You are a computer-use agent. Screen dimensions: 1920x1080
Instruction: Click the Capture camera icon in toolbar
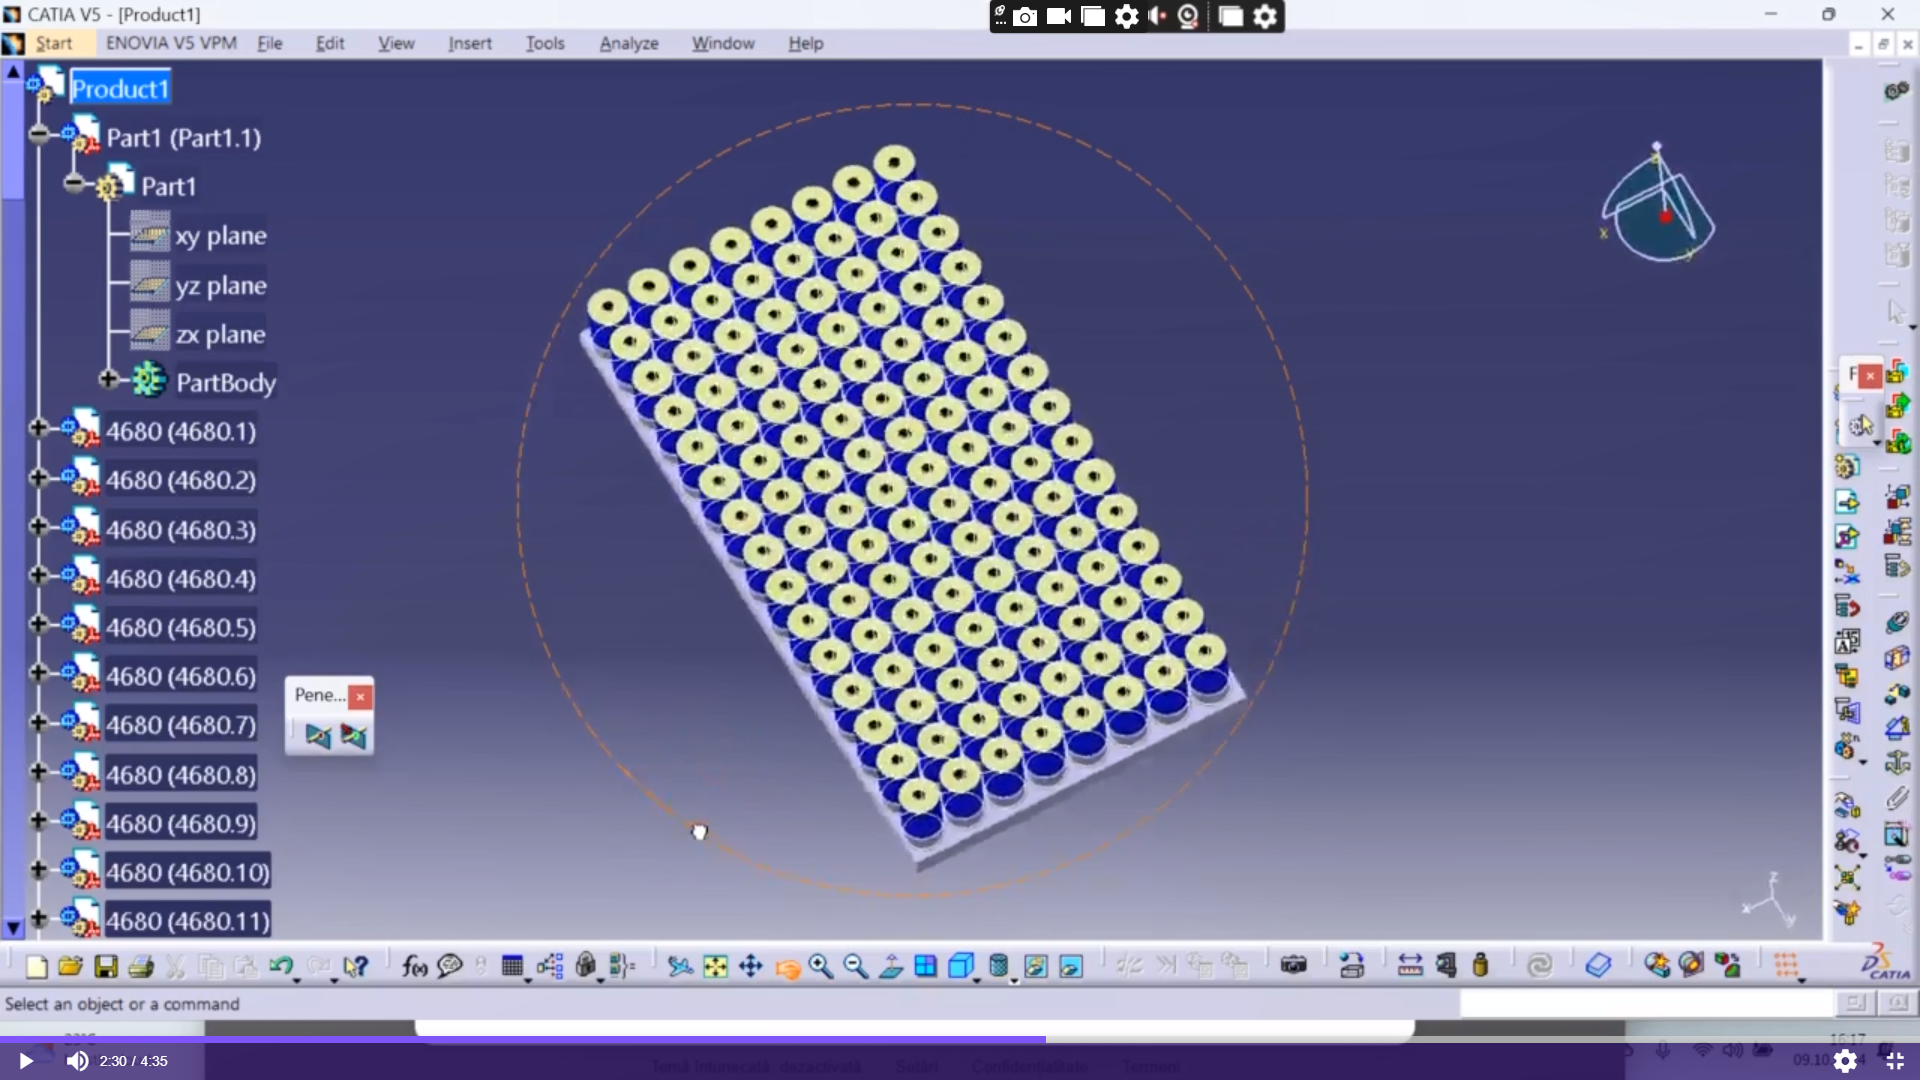click(1293, 966)
